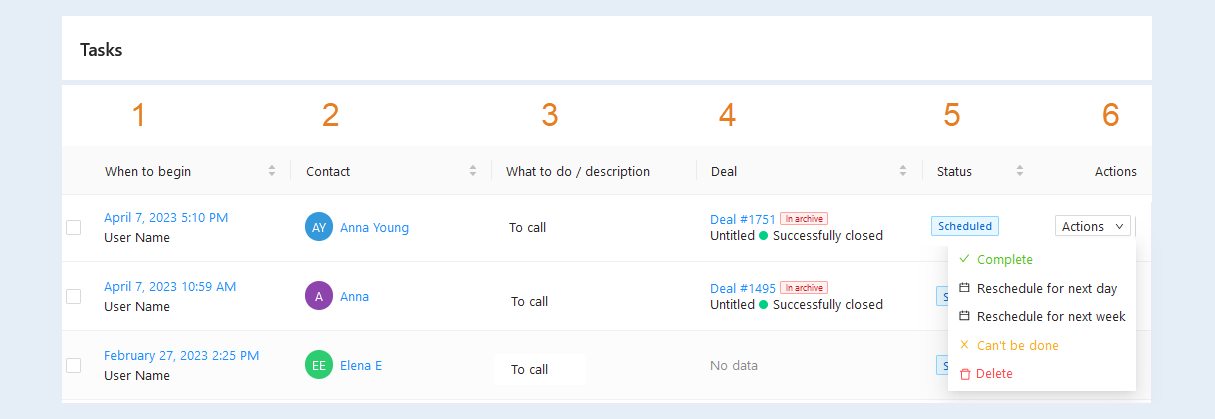Click the AY avatar for Anna Young
The image size is (1215, 419).
coord(319,227)
